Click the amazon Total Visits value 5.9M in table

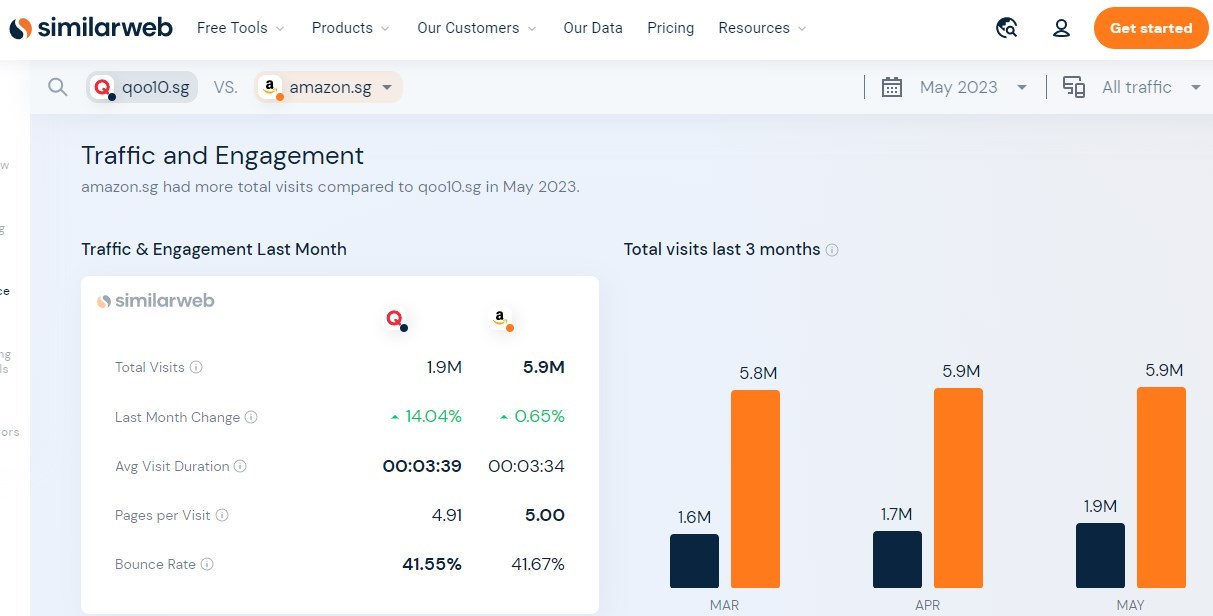point(544,367)
